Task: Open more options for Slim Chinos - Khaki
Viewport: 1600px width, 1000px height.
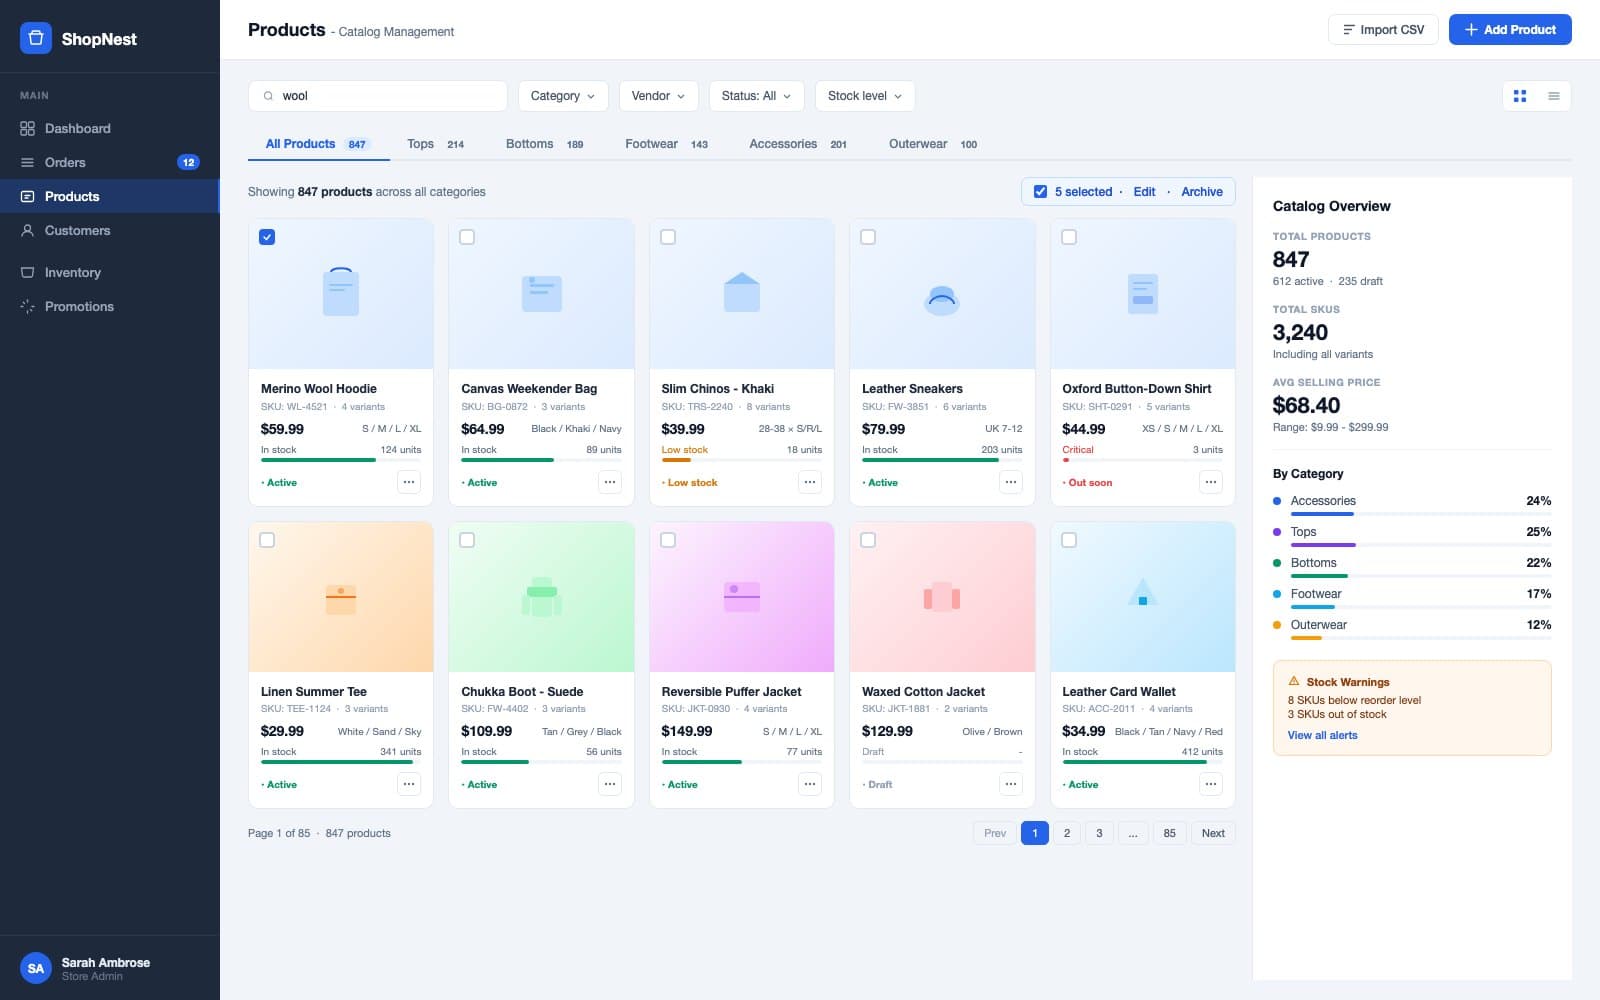Action: pyautogui.click(x=810, y=482)
